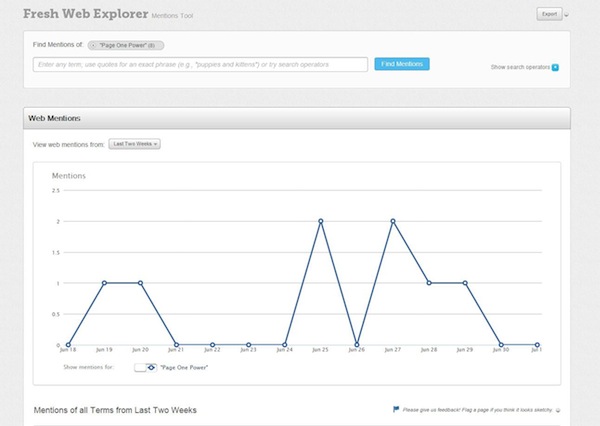Click the "Page One Power" legend label
Screen dimensions: 600x426
click(184, 367)
